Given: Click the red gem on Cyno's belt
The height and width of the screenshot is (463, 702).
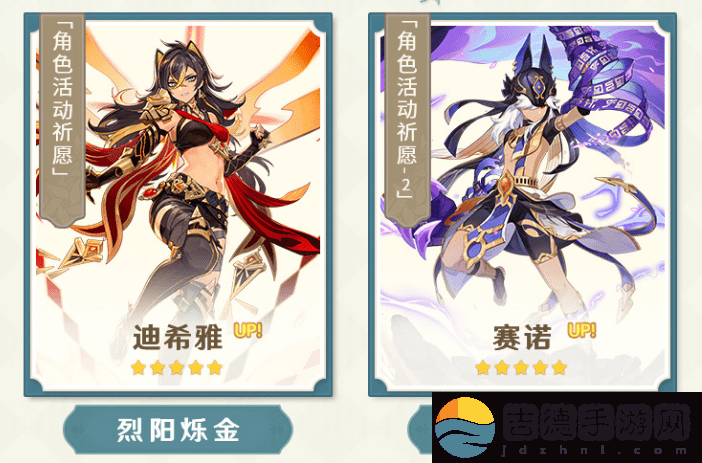Looking at the screenshot, I should pos(505,183).
